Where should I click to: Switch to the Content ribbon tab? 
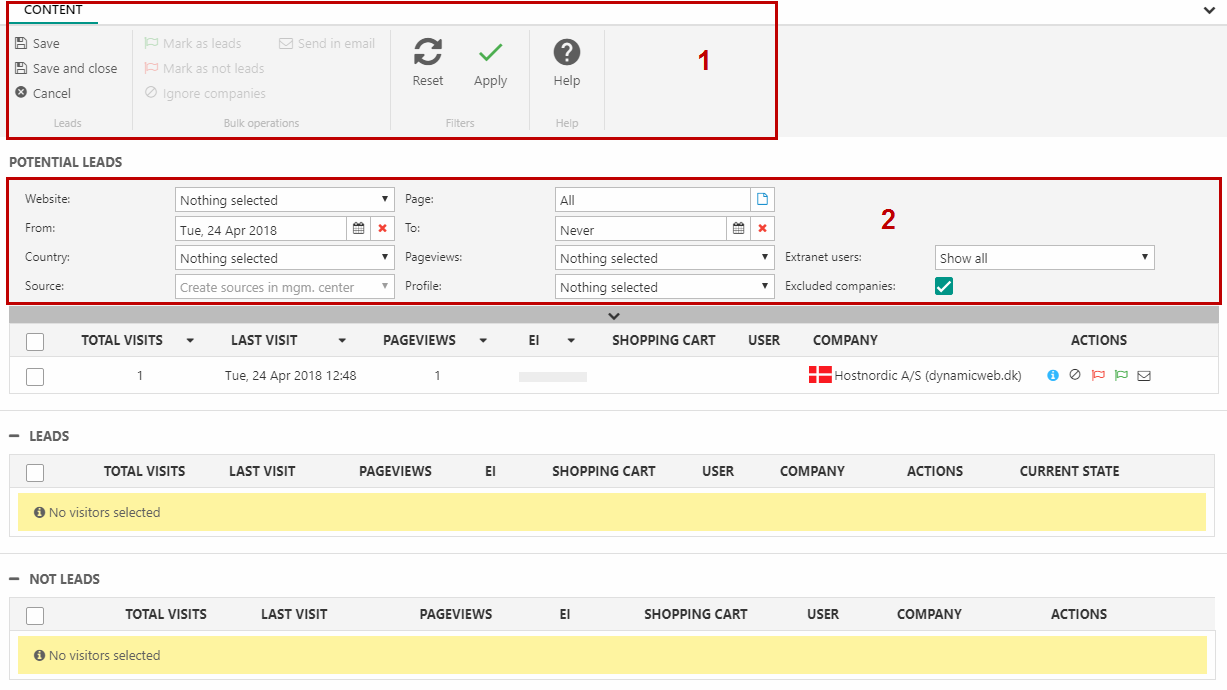(x=53, y=10)
